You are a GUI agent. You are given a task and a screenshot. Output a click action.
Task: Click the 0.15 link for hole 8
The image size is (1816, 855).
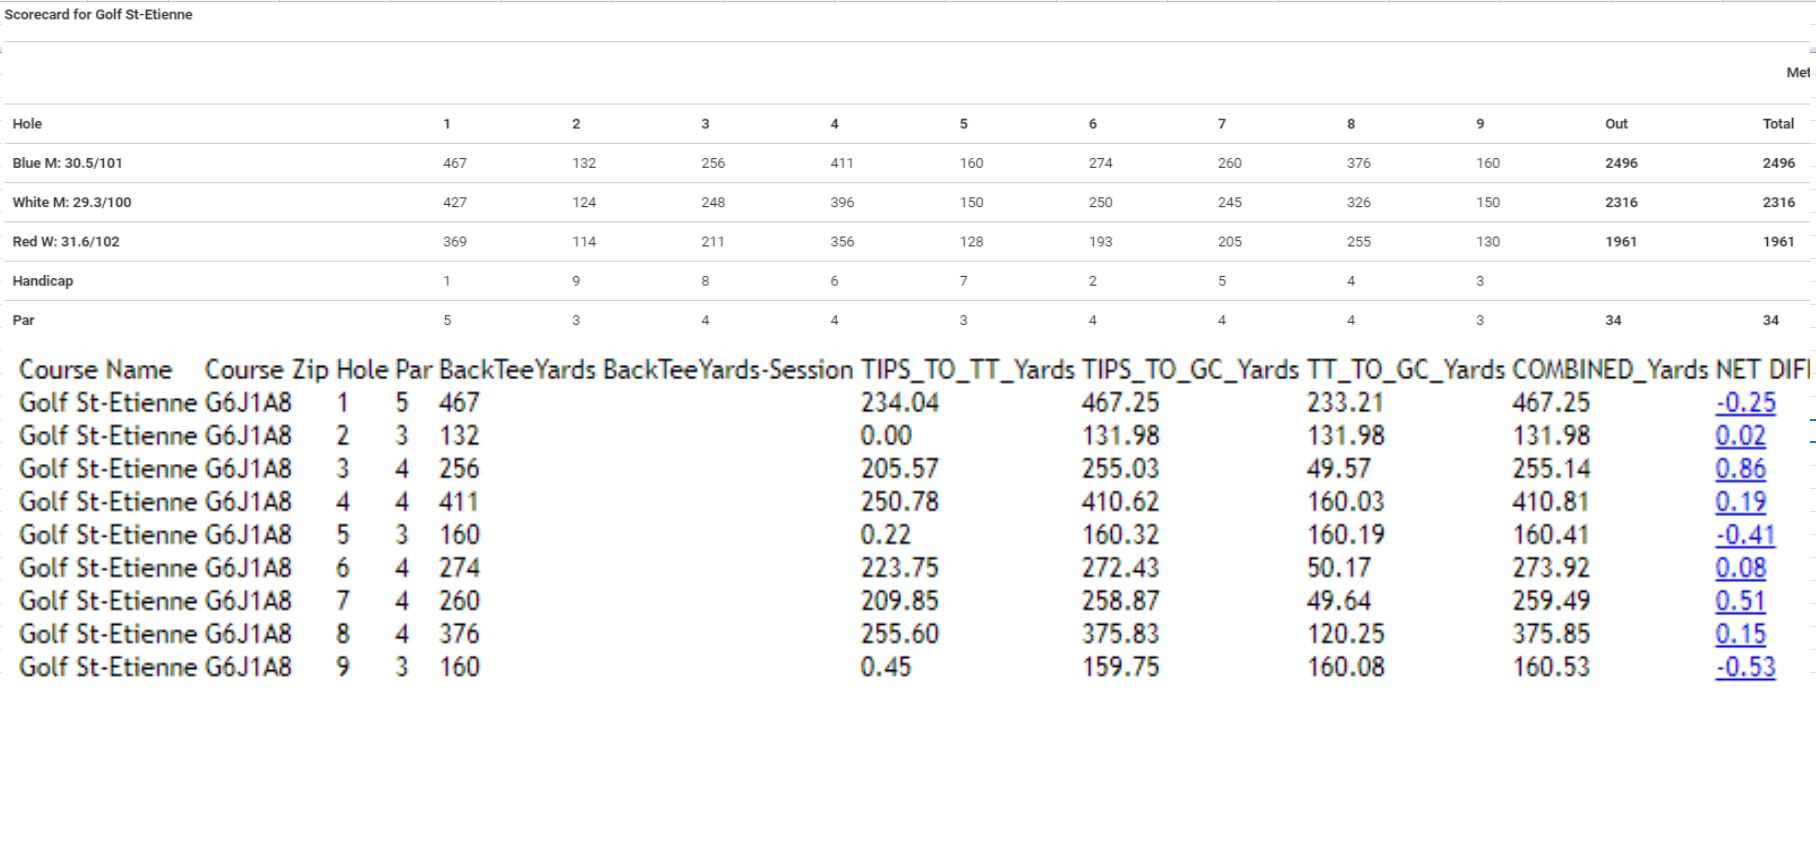click(1740, 634)
